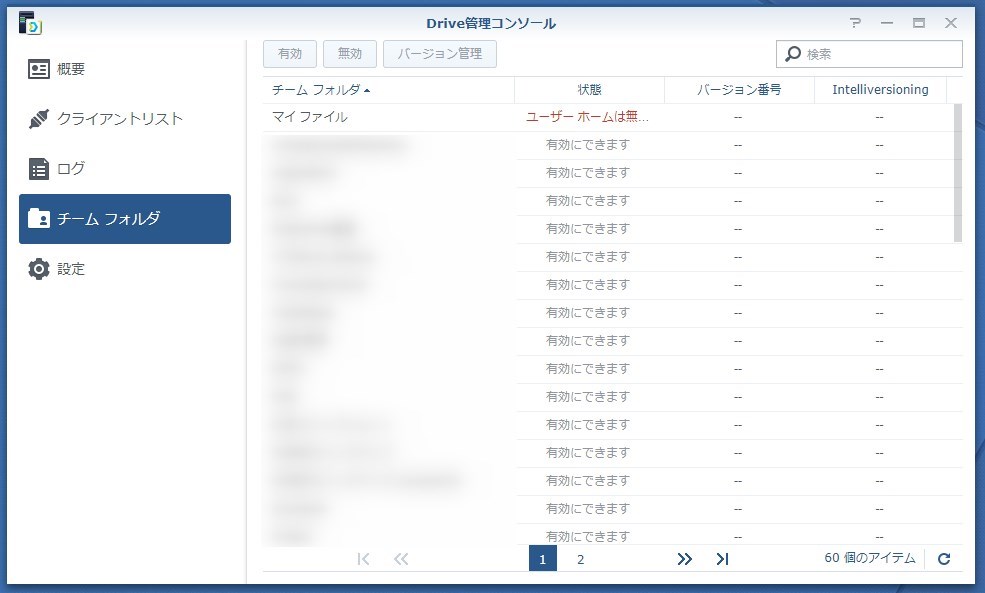Go to the next page of results
This screenshot has width=985, height=593.
[x=685, y=559]
